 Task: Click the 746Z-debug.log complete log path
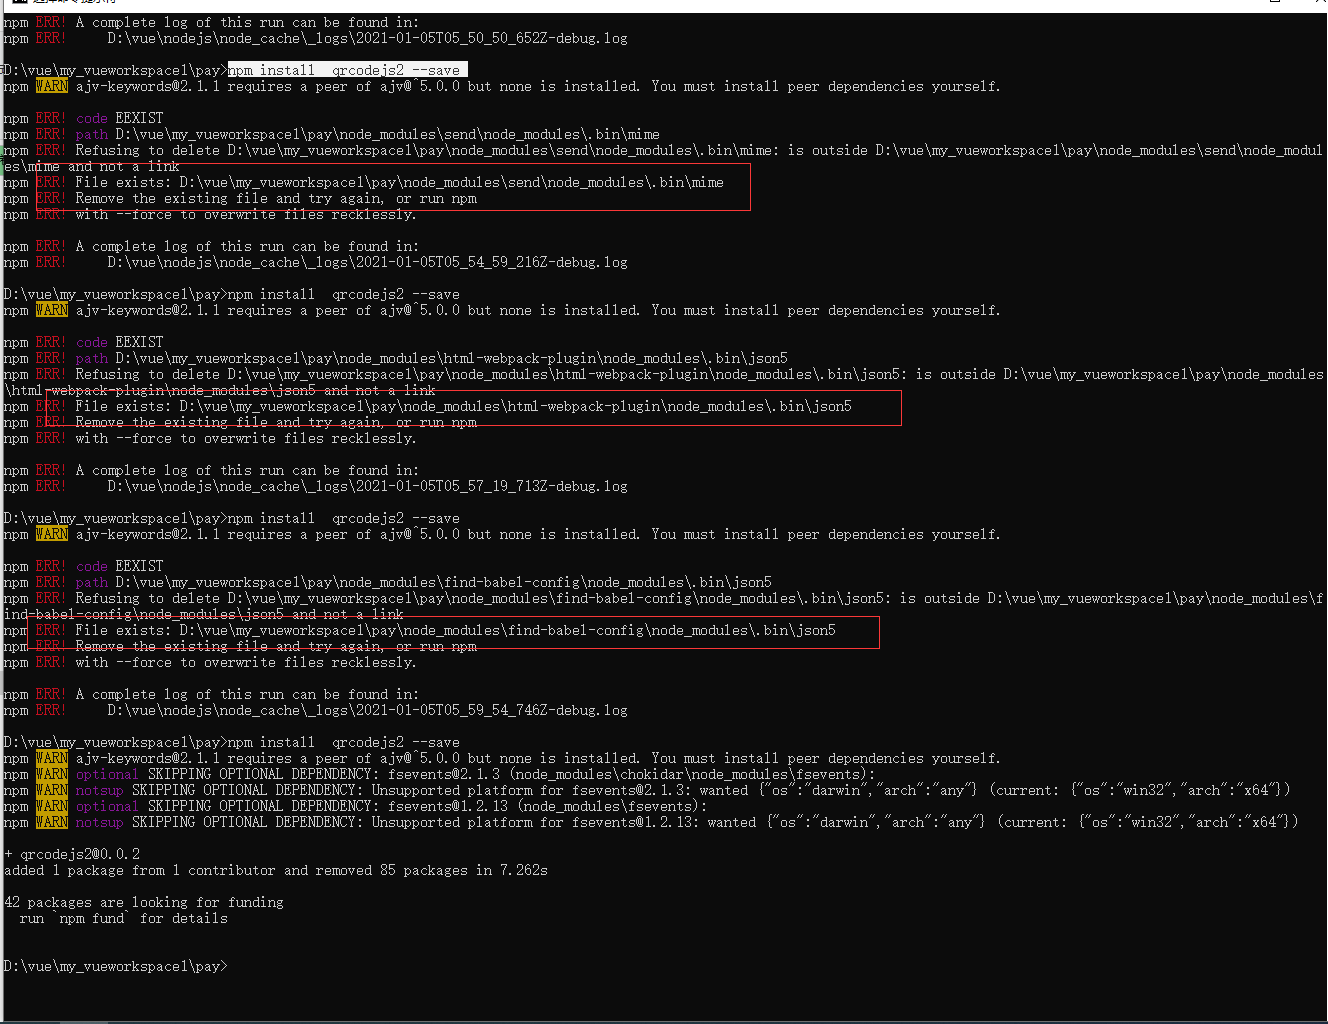(x=367, y=710)
